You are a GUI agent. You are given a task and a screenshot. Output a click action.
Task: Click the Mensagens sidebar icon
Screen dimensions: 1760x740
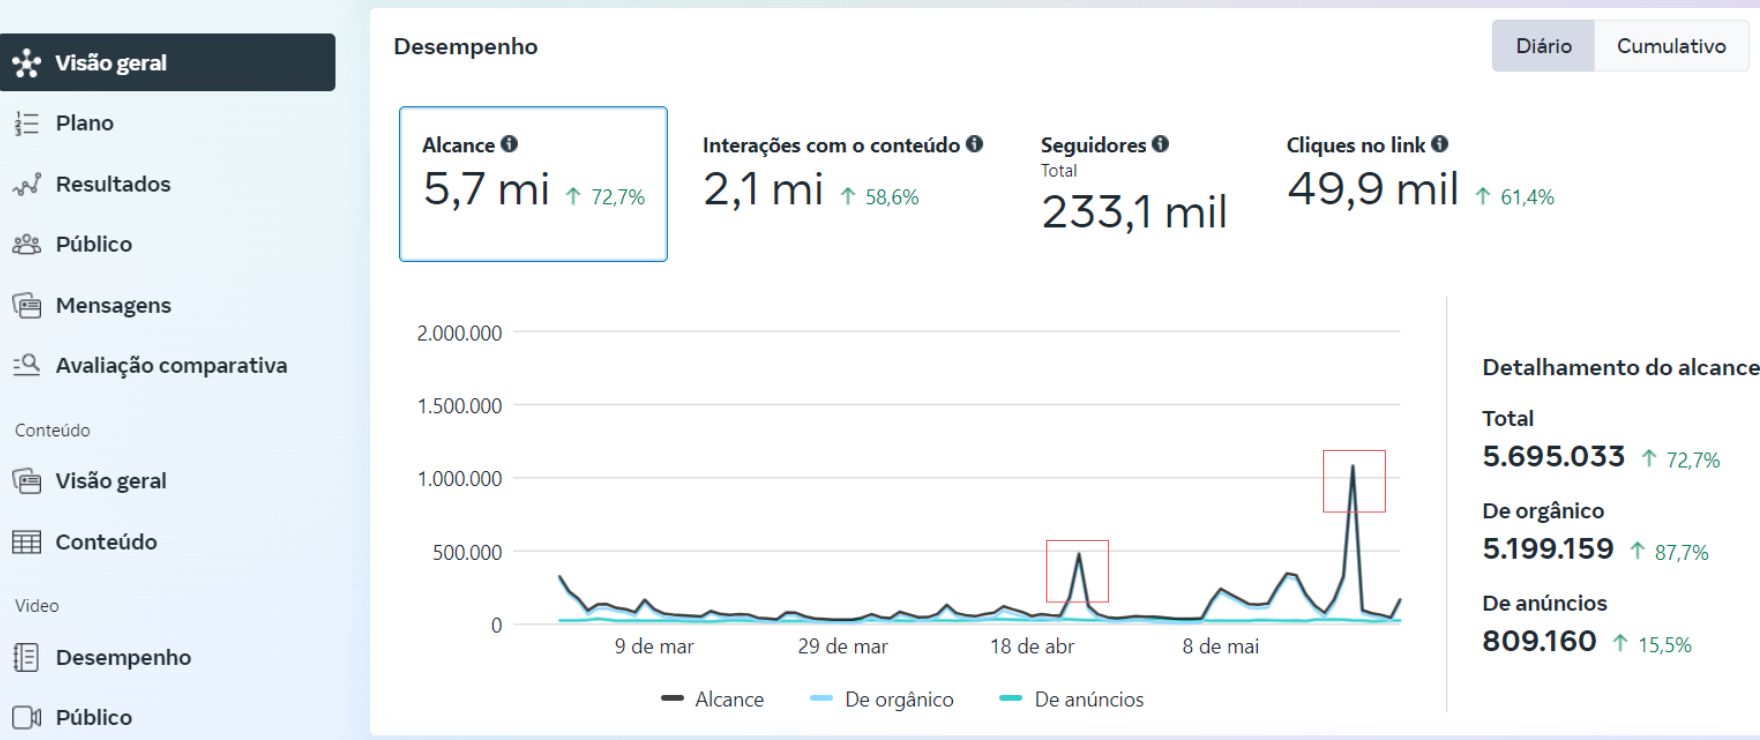coord(26,305)
